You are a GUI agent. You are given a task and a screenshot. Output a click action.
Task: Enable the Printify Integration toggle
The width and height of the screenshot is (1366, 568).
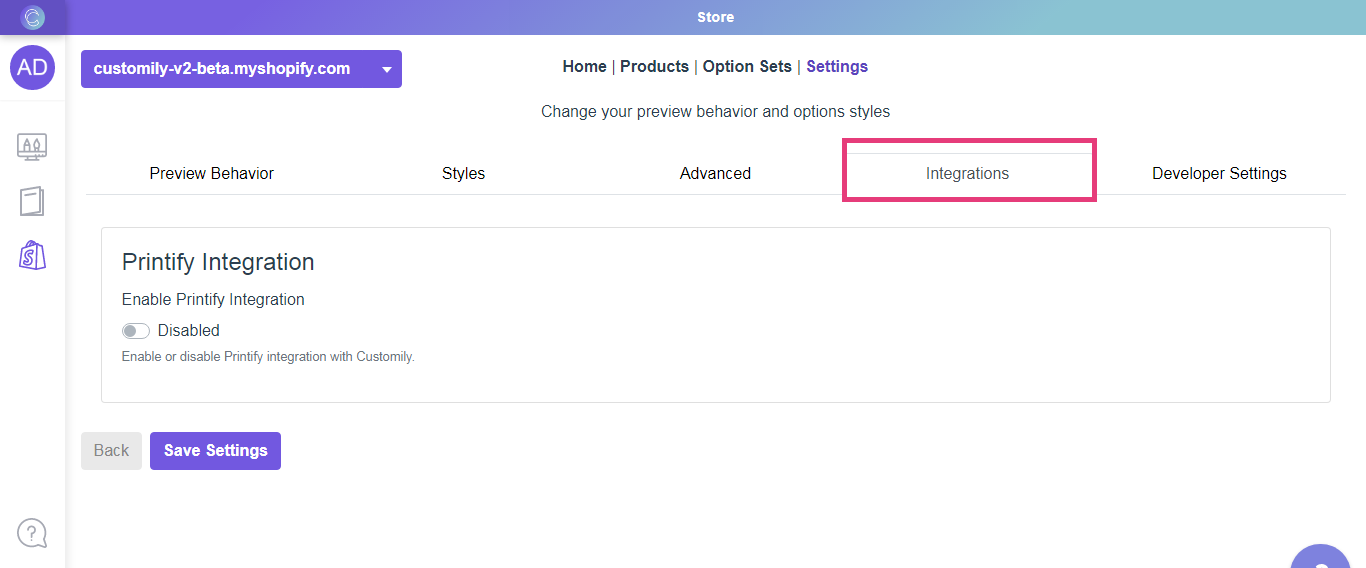pos(136,331)
